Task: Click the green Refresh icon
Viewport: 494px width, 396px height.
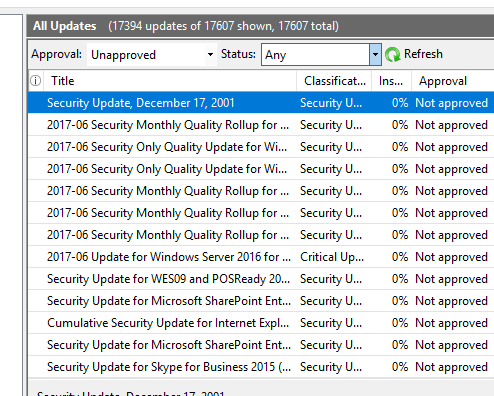Action: click(392, 54)
